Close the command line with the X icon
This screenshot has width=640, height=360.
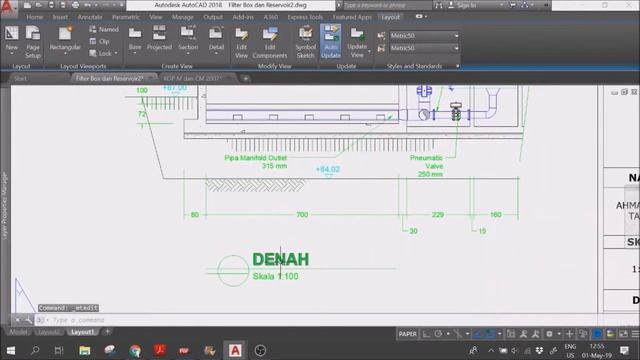coord(17,320)
